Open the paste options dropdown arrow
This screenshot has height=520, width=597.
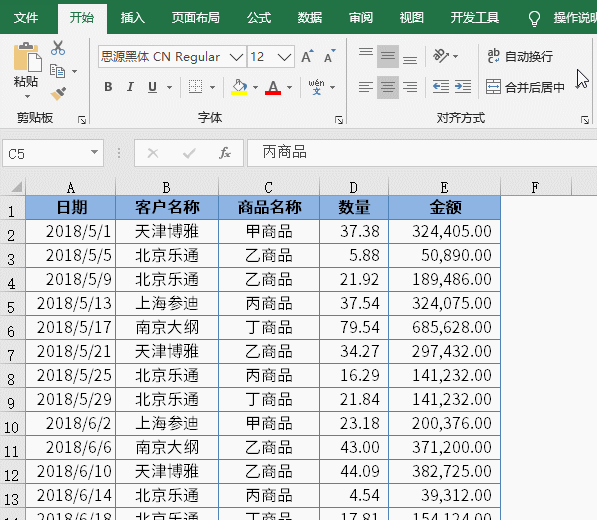27,97
